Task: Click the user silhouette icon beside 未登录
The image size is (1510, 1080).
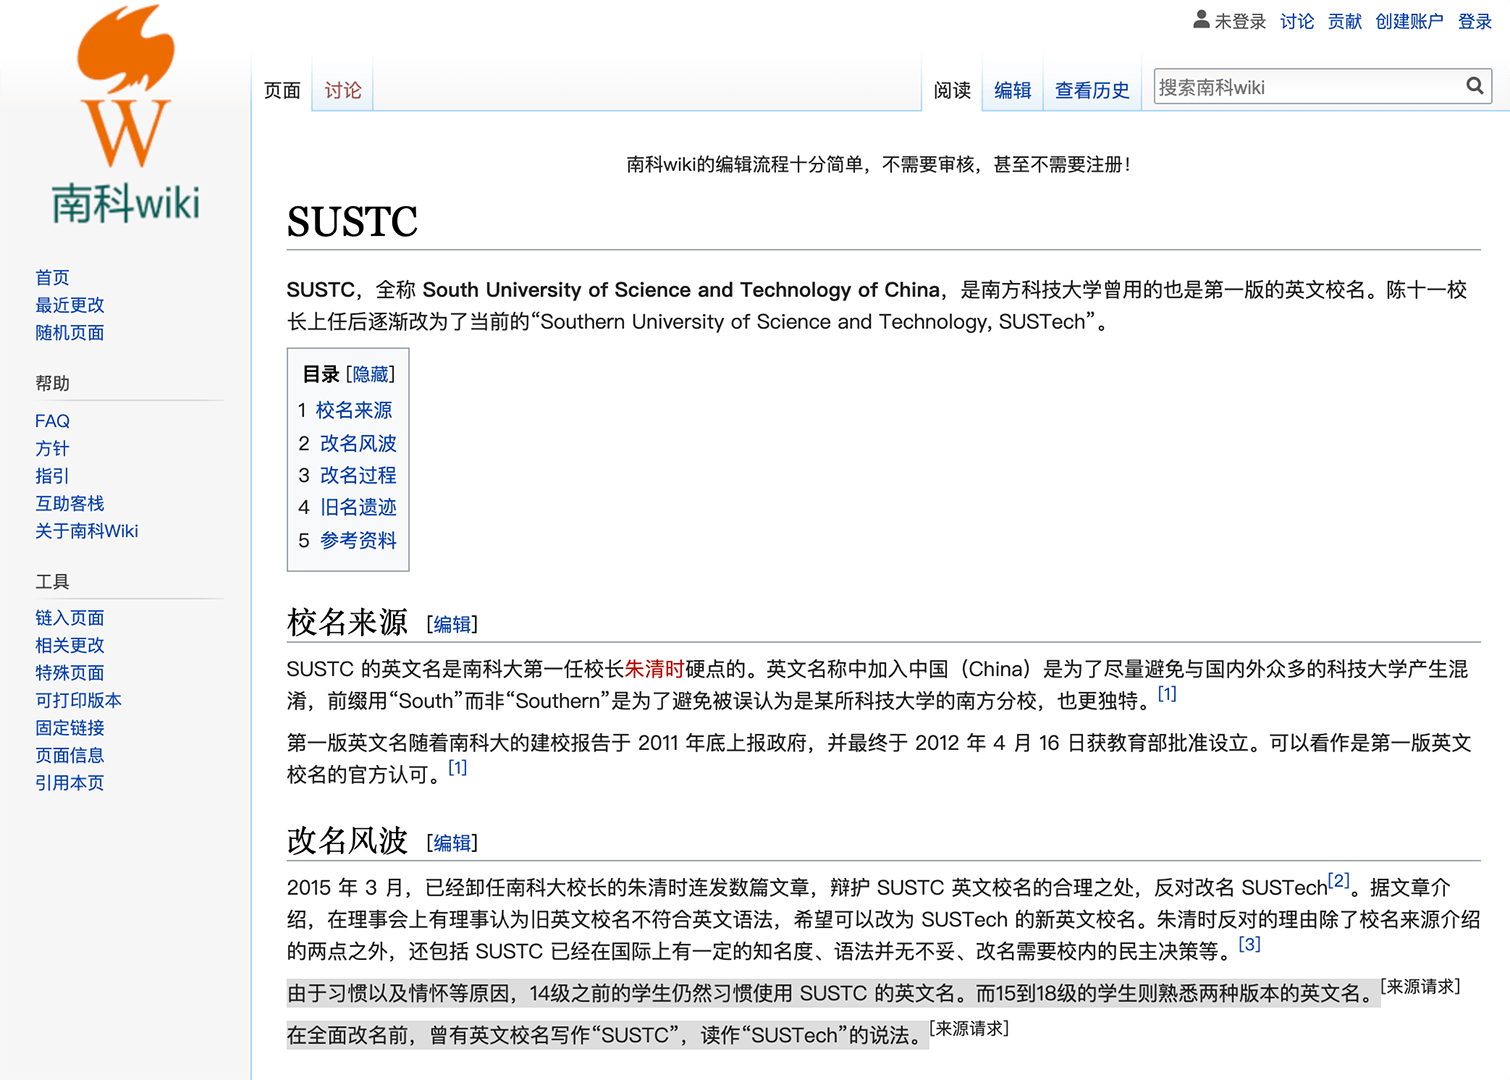Action: (1200, 19)
